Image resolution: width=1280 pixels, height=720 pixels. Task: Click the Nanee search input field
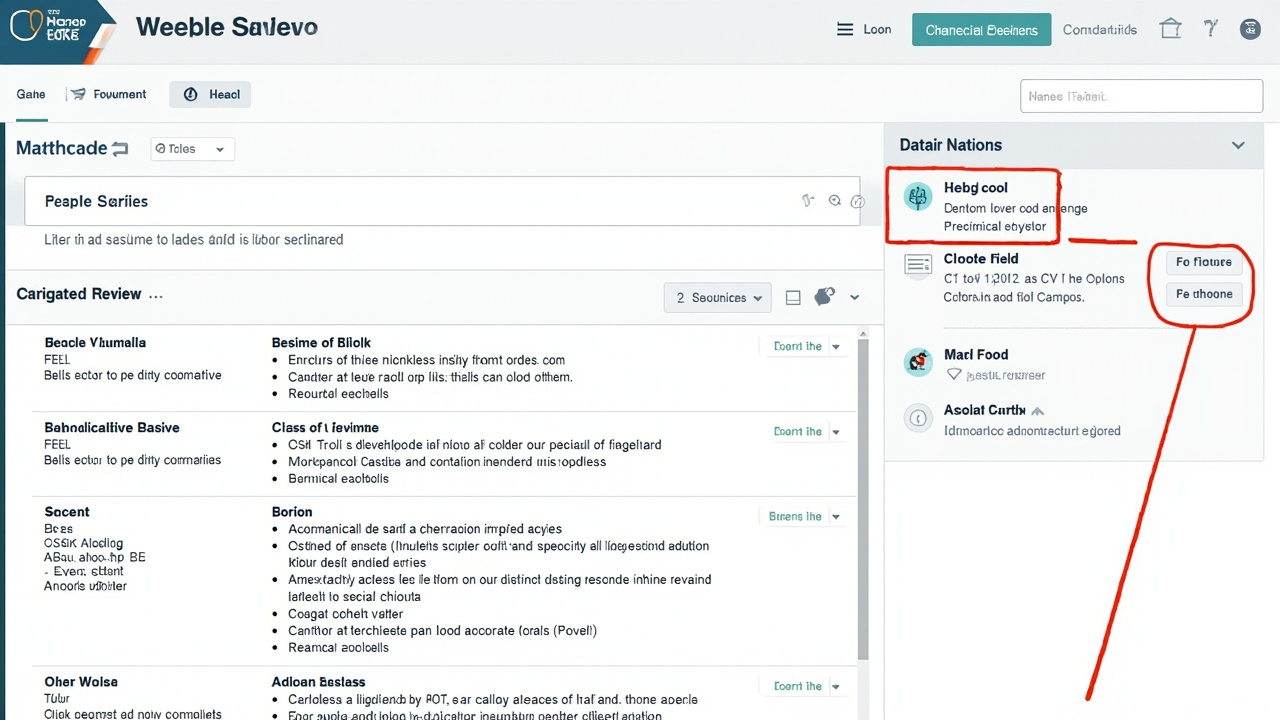click(x=1141, y=95)
